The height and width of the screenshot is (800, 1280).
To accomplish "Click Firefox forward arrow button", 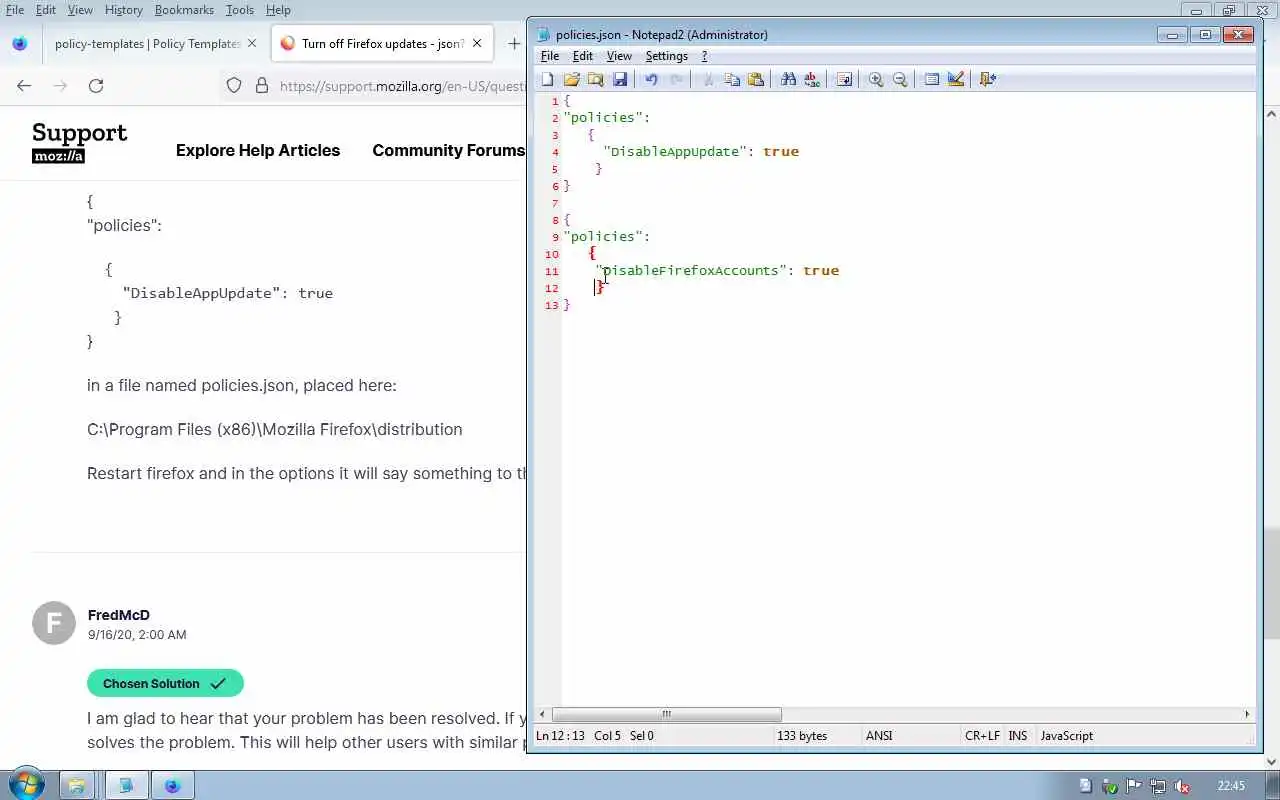I will point(60,86).
